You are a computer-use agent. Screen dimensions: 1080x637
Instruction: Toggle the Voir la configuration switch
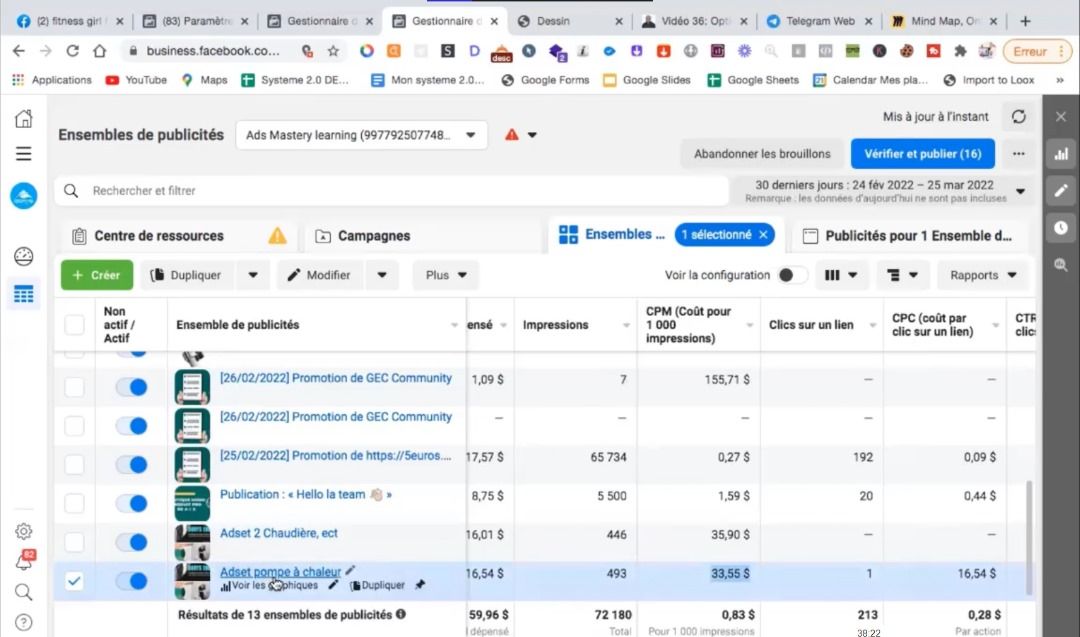pos(792,275)
